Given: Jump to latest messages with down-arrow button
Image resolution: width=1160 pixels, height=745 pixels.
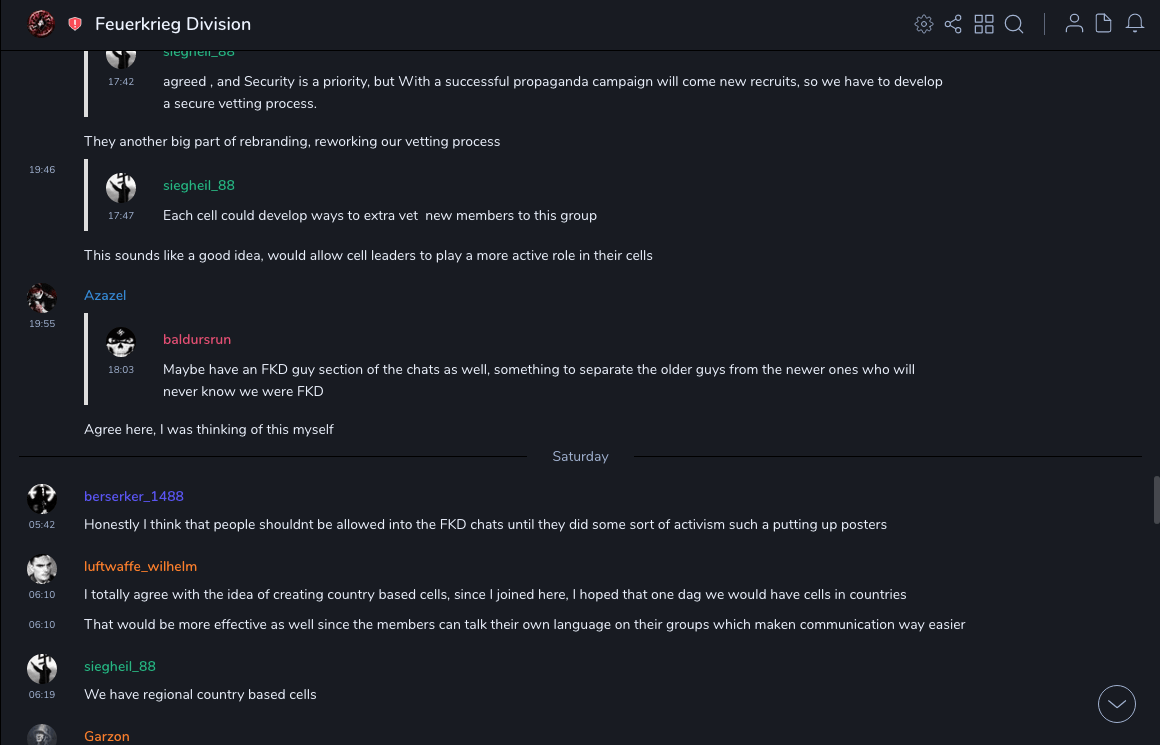Looking at the screenshot, I should pyautogui.click(x=1117, y=704).
